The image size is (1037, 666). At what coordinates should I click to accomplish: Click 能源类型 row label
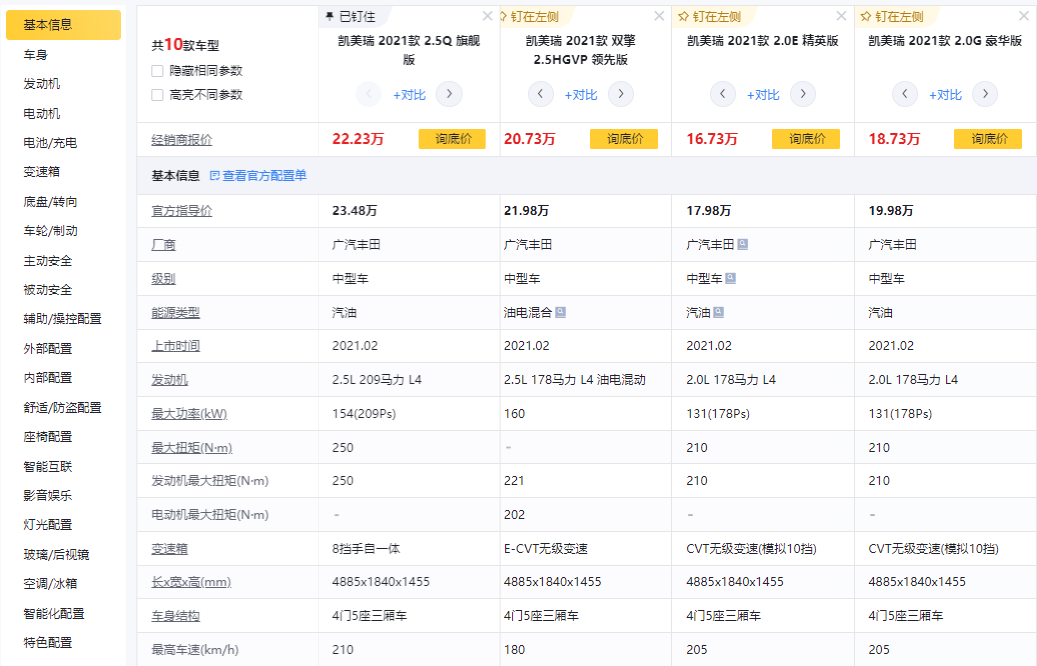175,312
